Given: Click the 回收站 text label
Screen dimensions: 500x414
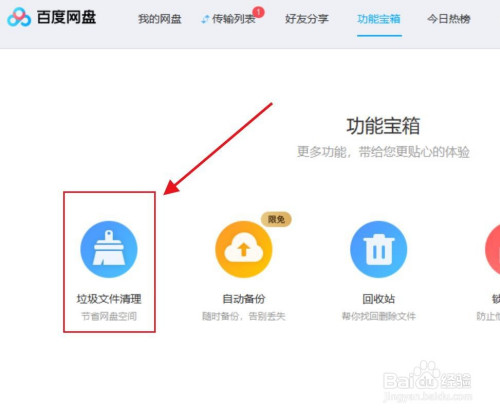Looking at the screenshot, I should click(x=379, y=299).
